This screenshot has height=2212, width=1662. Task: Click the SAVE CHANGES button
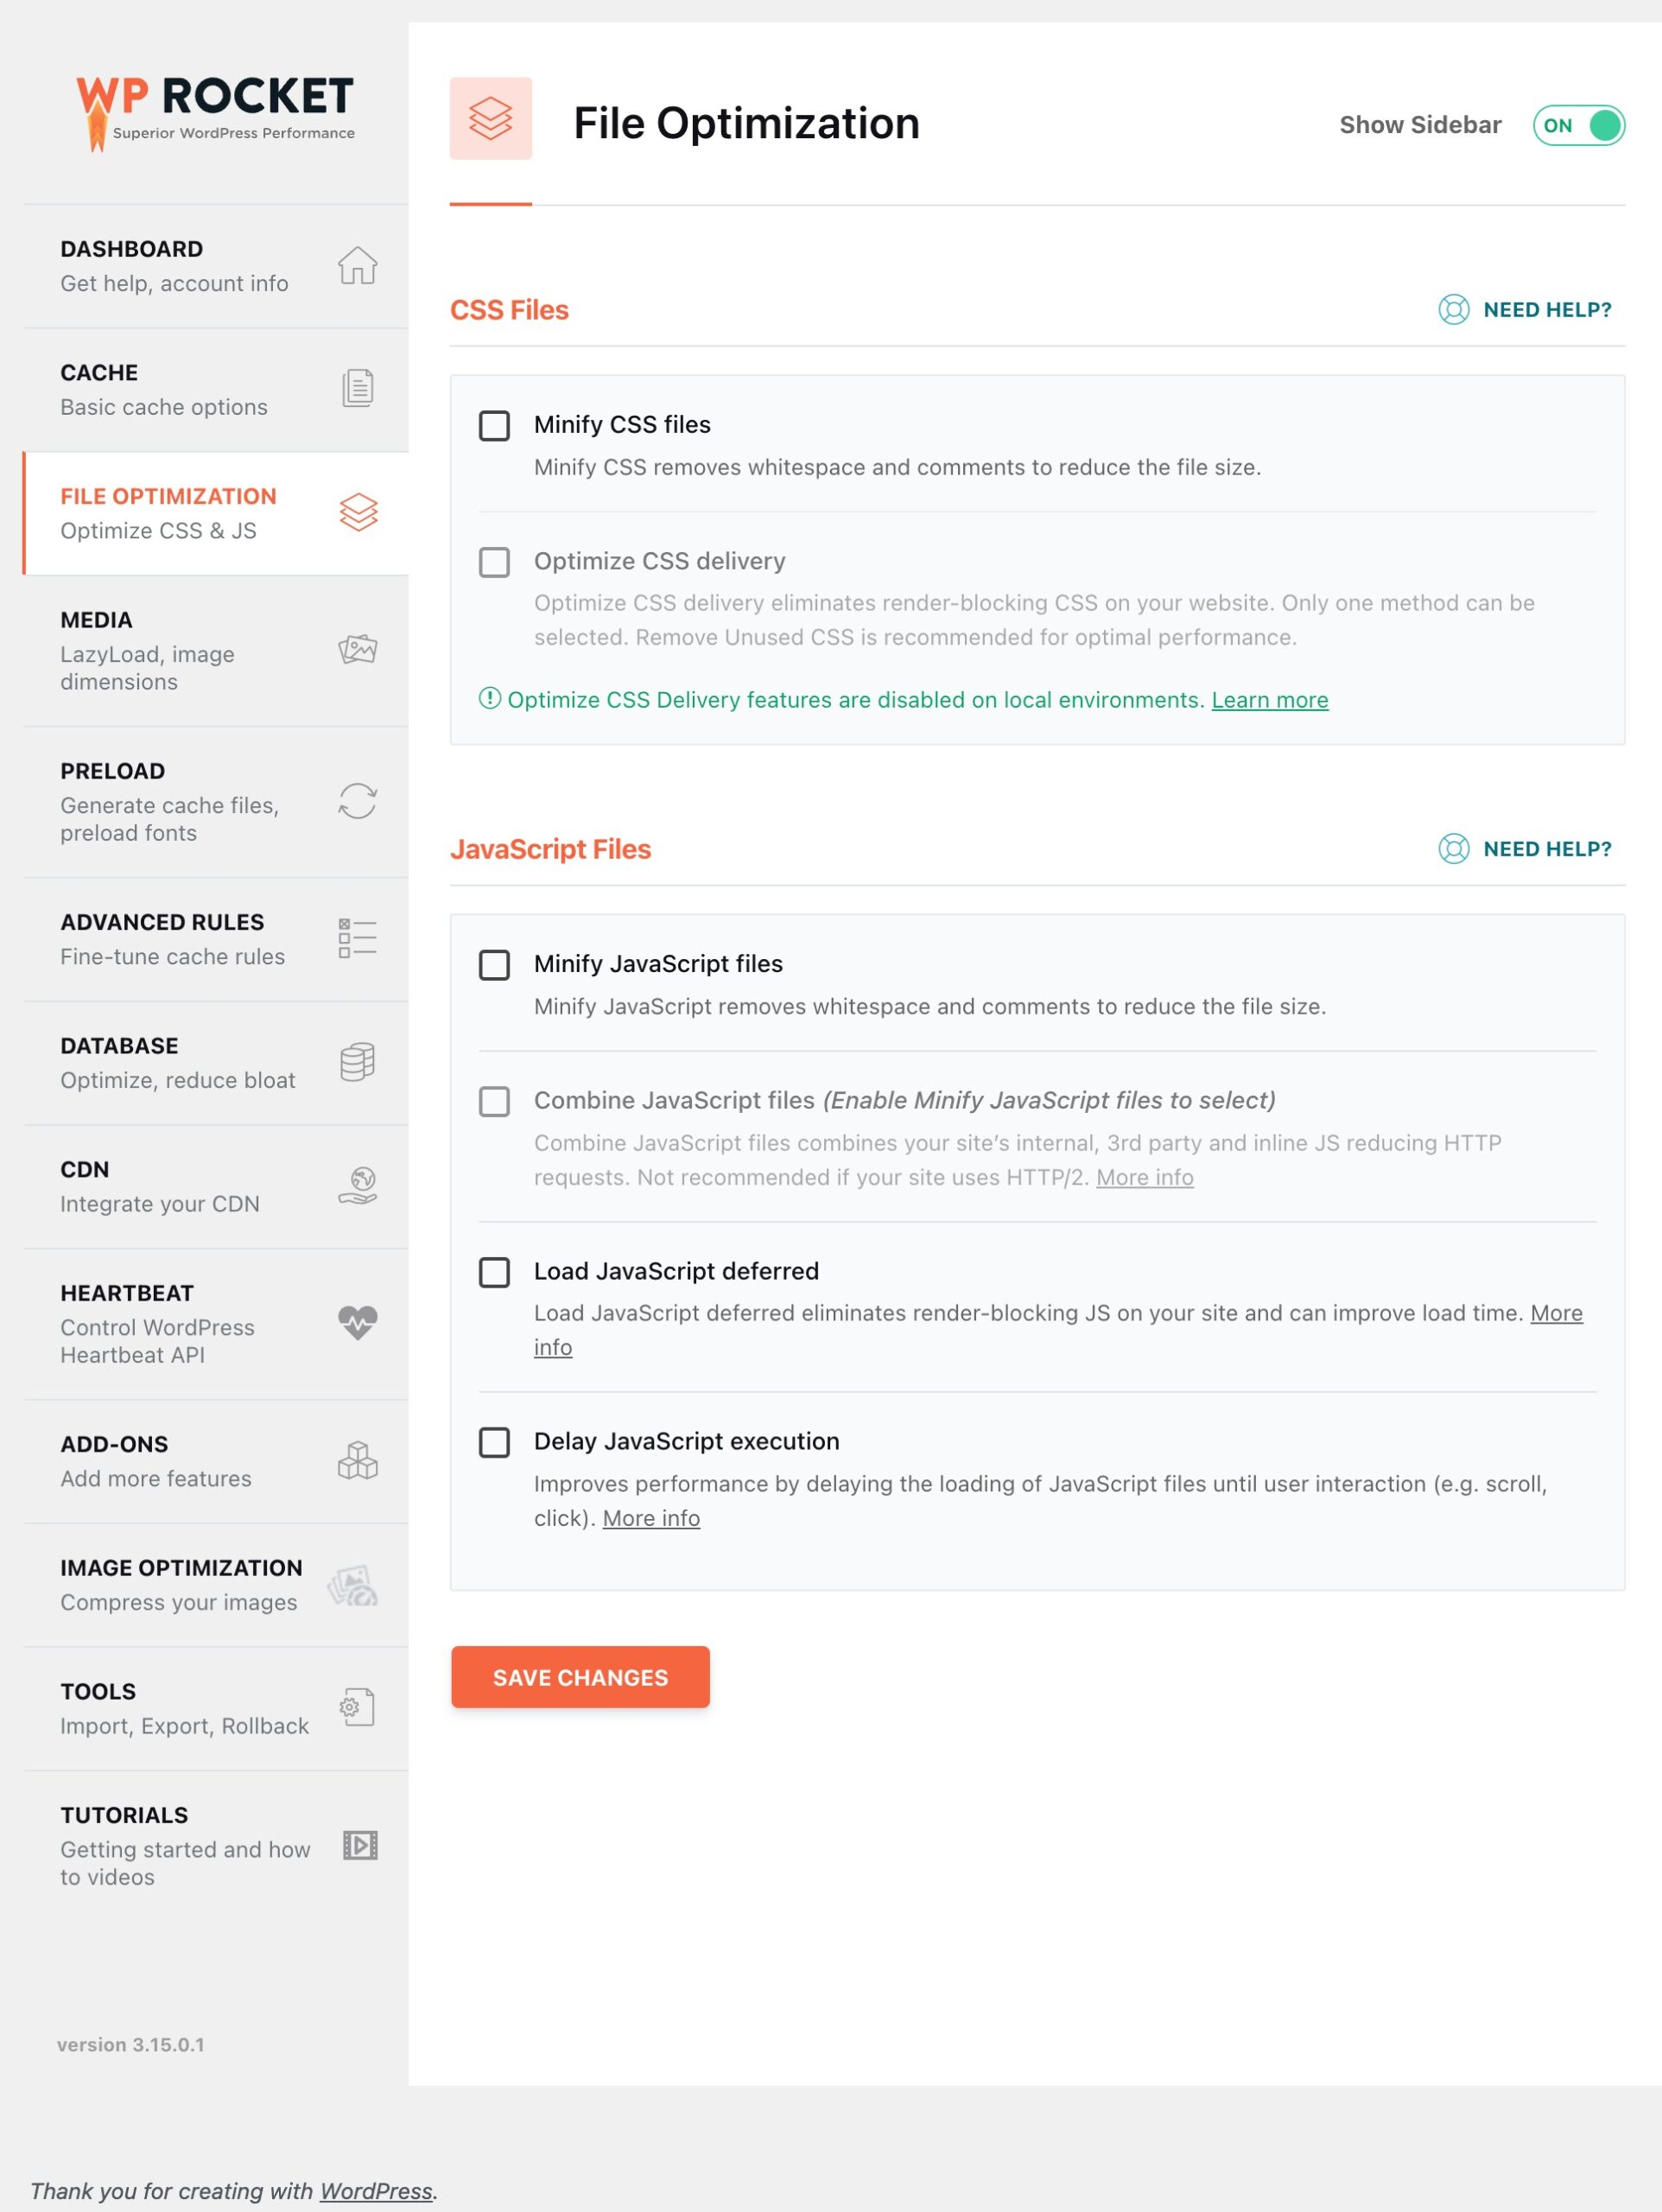pyautogui.click(x=581, y=1676)
